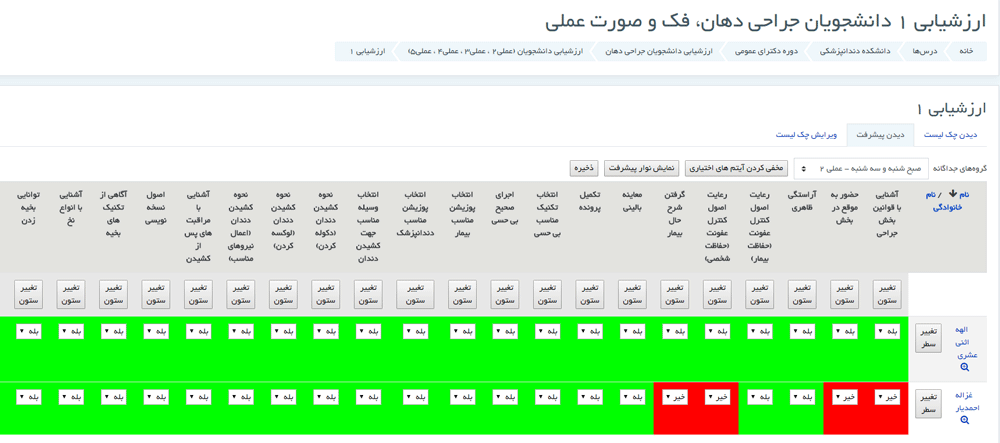Open الهه's dropdown for توانایی بخیه زدن
1000x443 pixels.
(28, 331)
